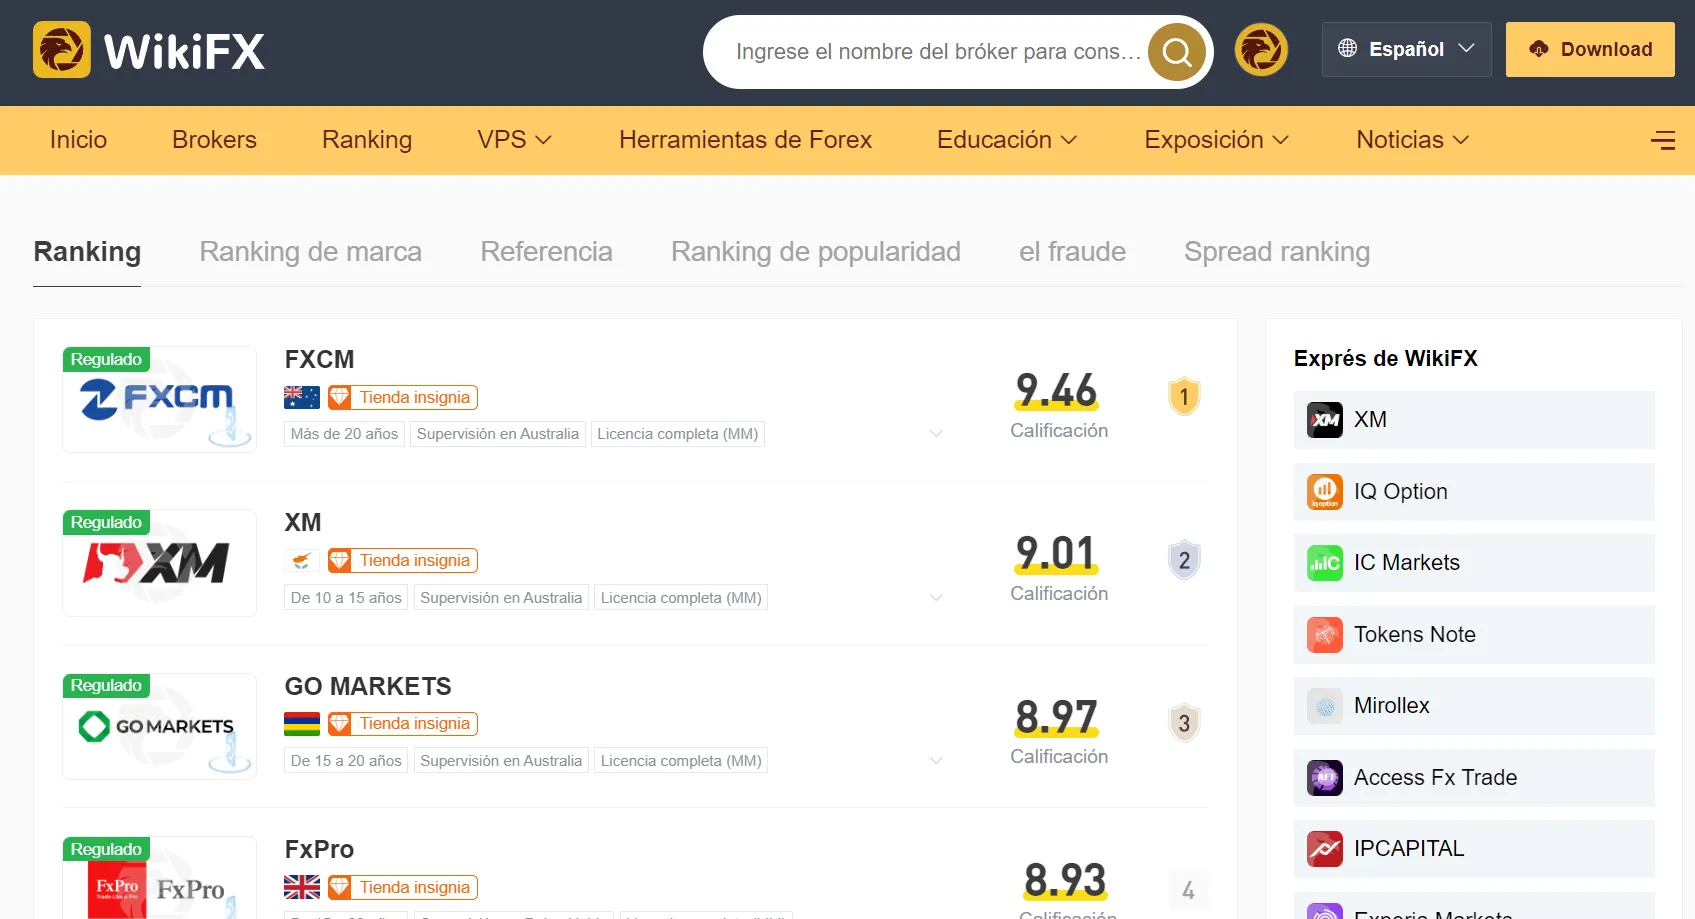The height and width of the screenshot is (919, 1695).
Task: Switch to Ranking de marca tab
Action: [x=310, y=252]
